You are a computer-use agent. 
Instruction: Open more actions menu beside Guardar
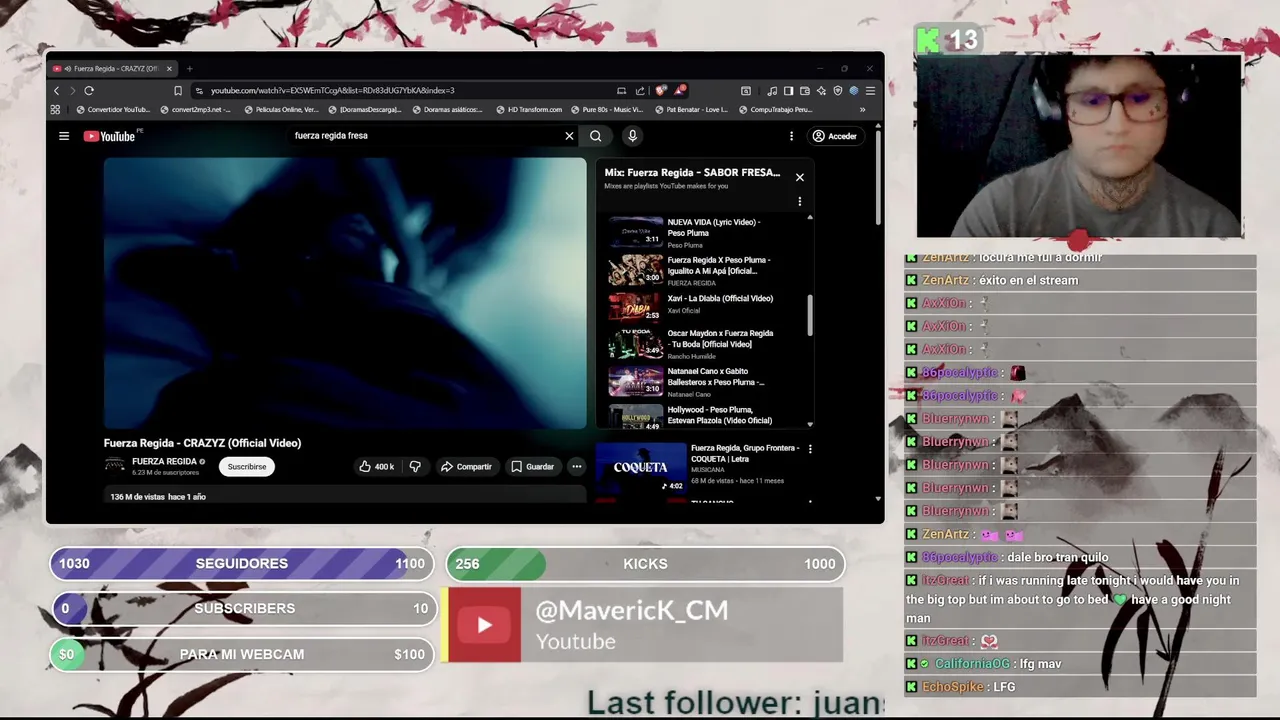576,466
